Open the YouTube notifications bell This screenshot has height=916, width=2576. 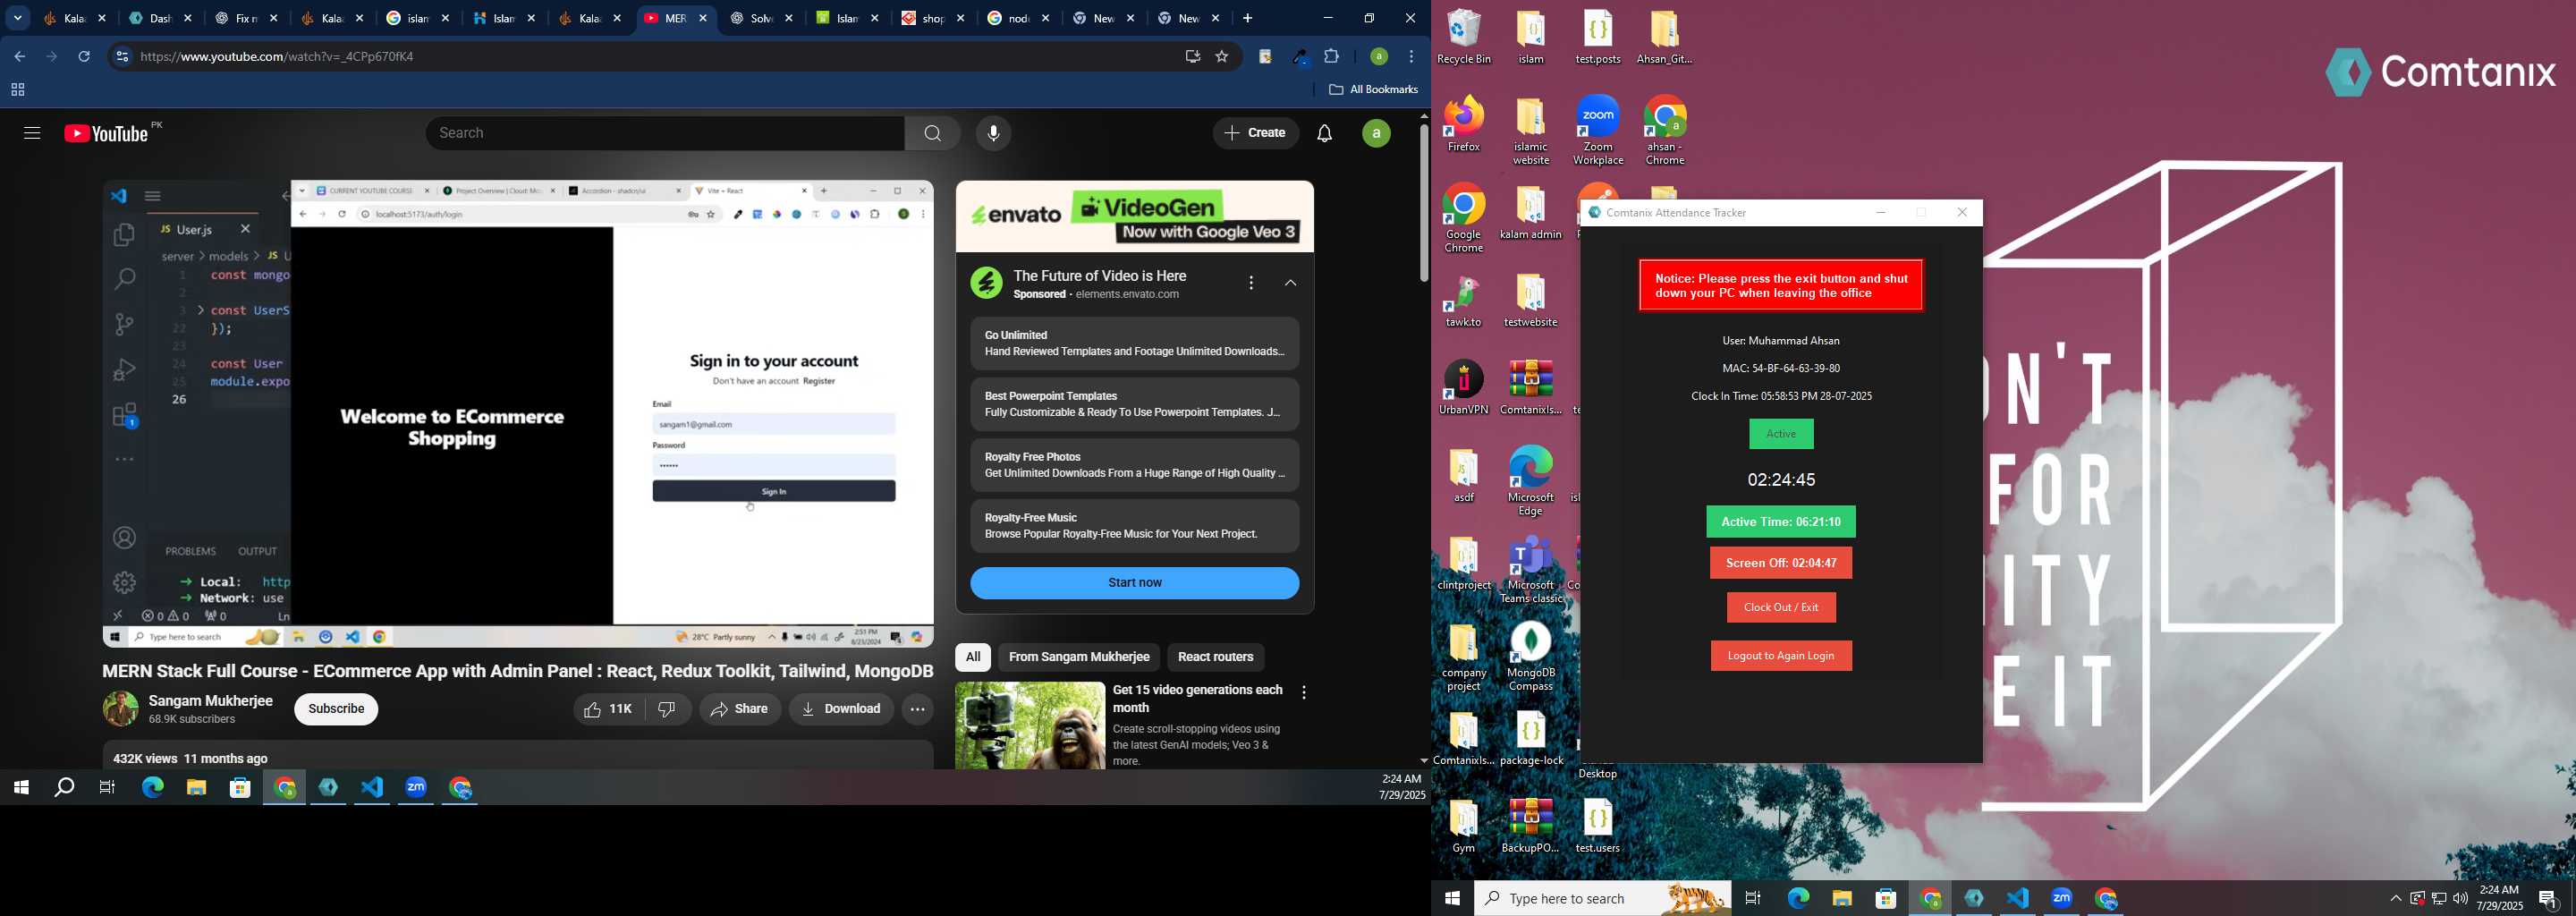click(x=1325, y=133)
